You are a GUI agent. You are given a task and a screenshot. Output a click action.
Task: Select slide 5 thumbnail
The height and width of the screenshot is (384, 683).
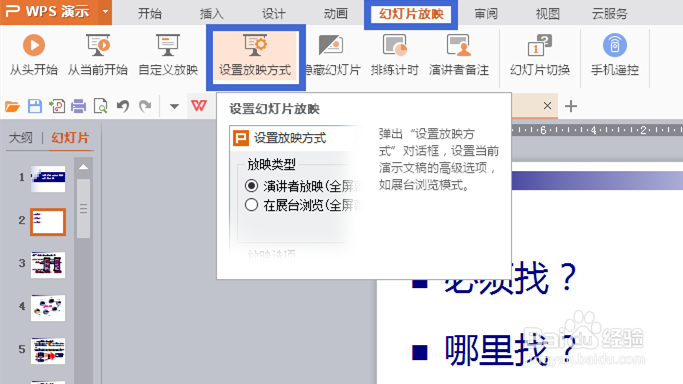[x=48, y=351]
